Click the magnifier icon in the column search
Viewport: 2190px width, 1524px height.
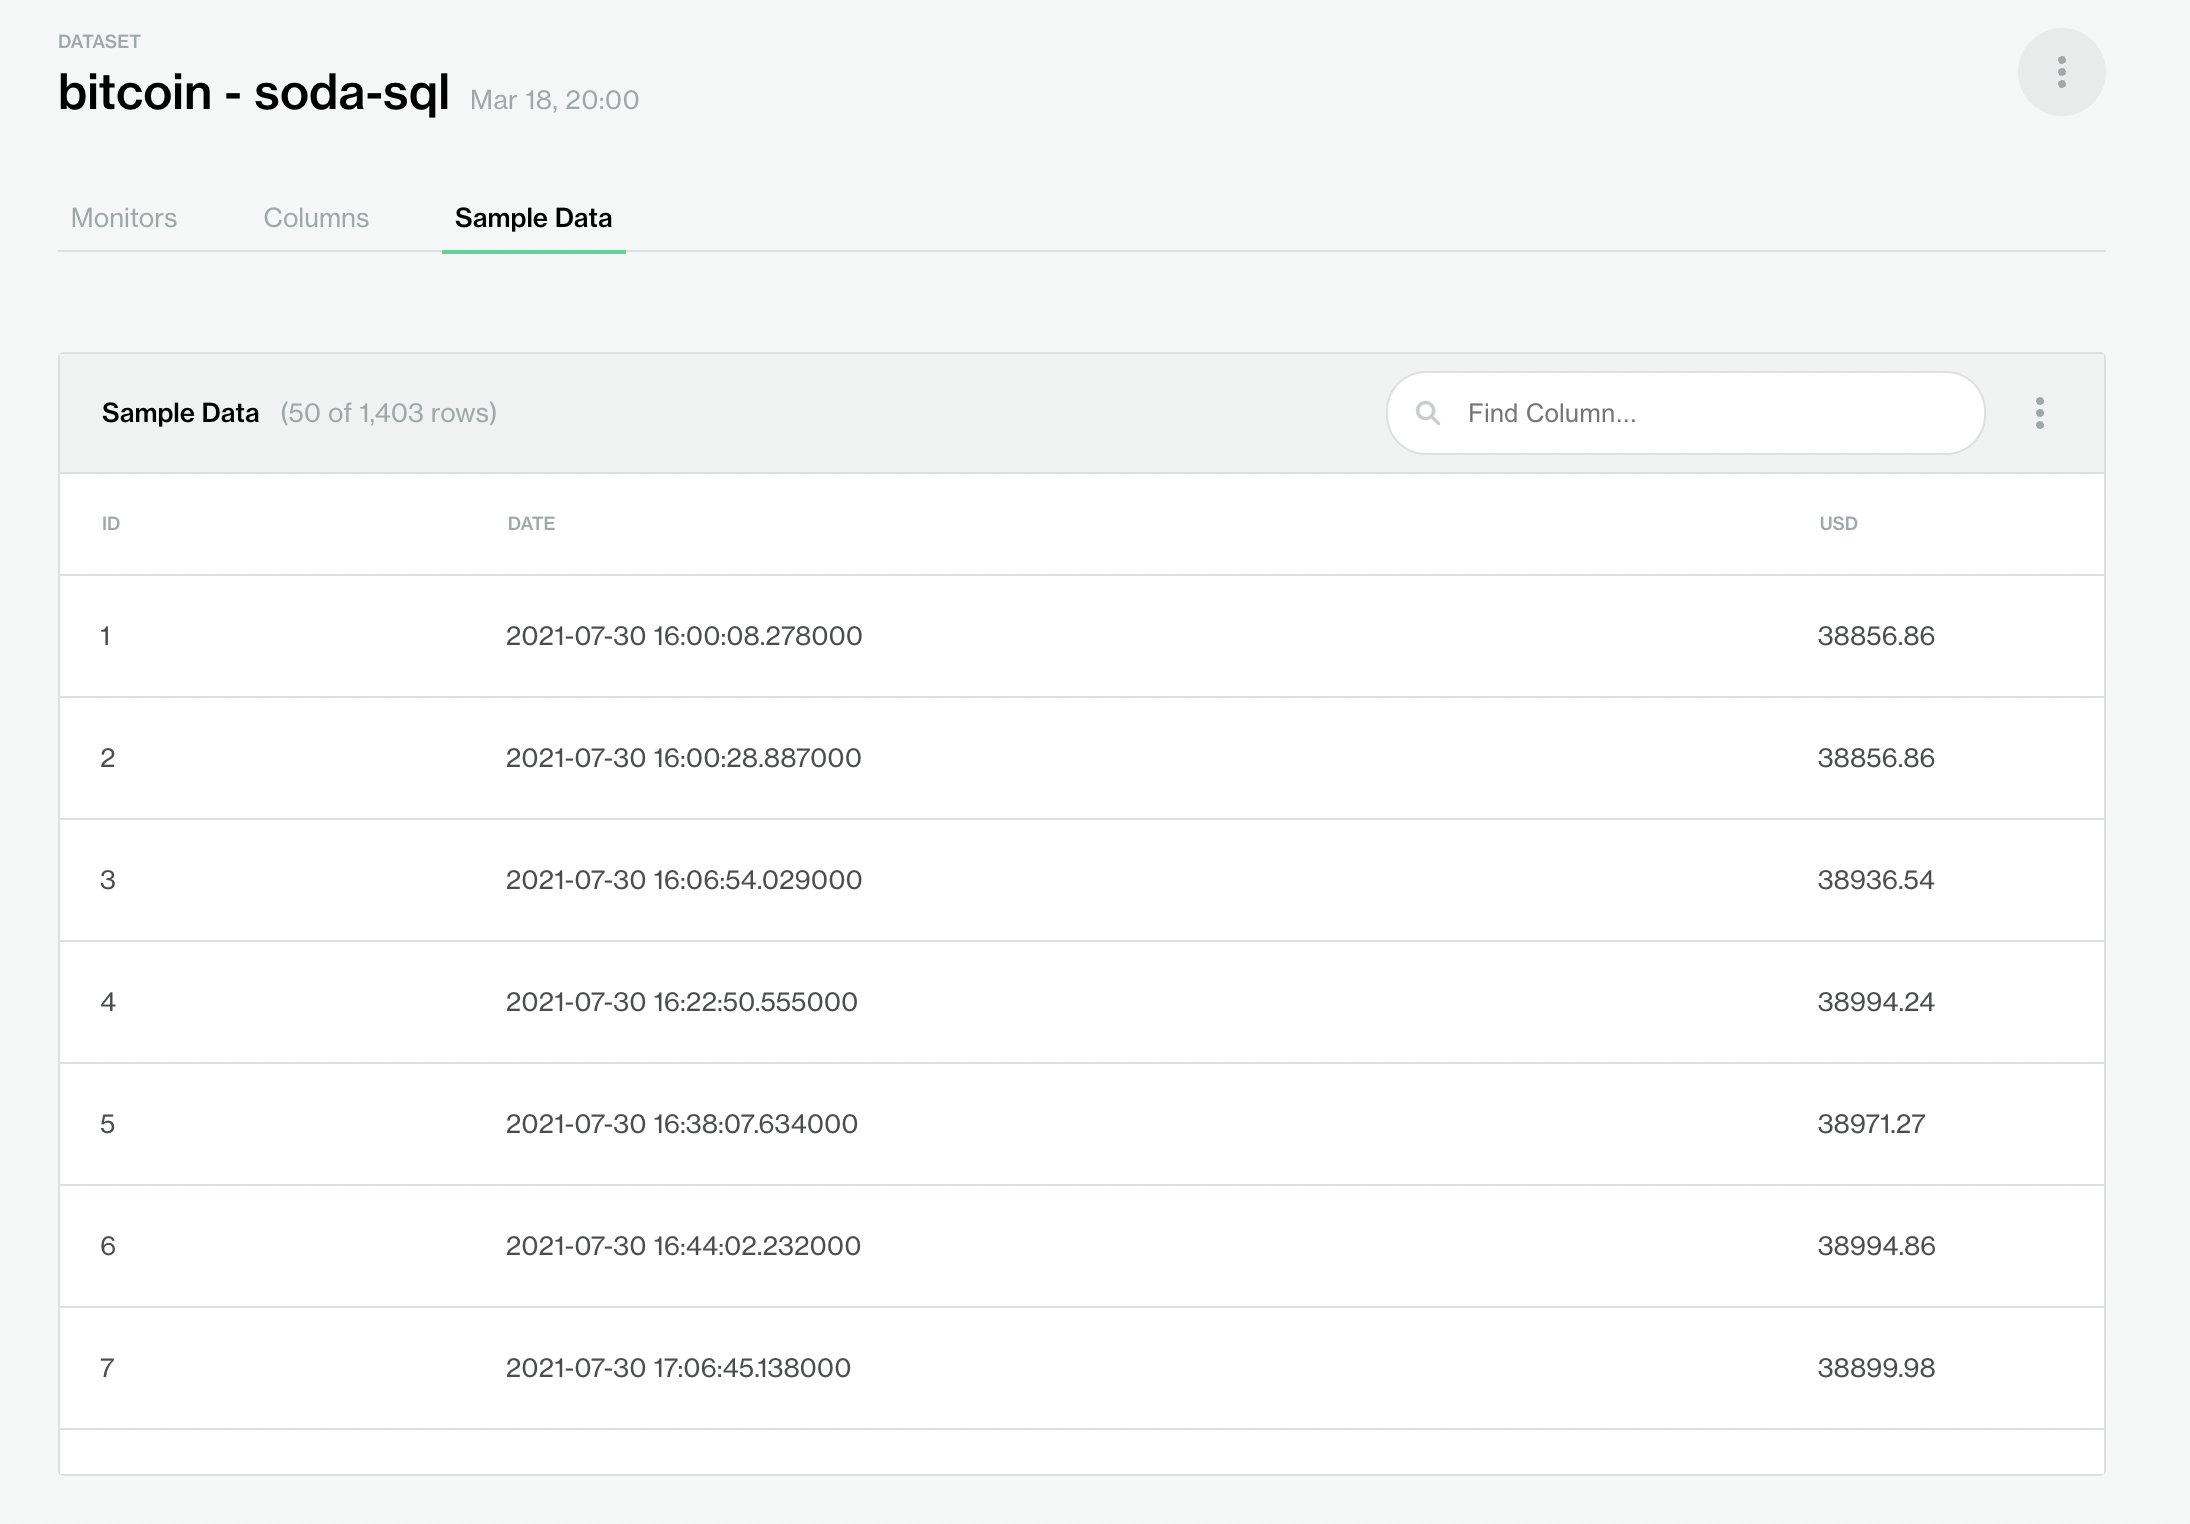pyautogui.click(x=1428, y=412)
